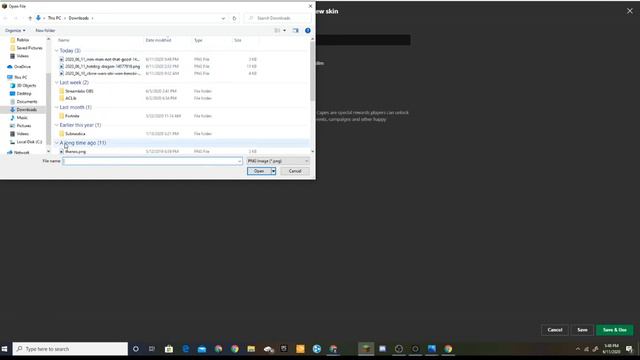This screenshot has width=640, height=360.
Task: Click Downloads in address breadcrumb
Action: [x=78, y=18]
